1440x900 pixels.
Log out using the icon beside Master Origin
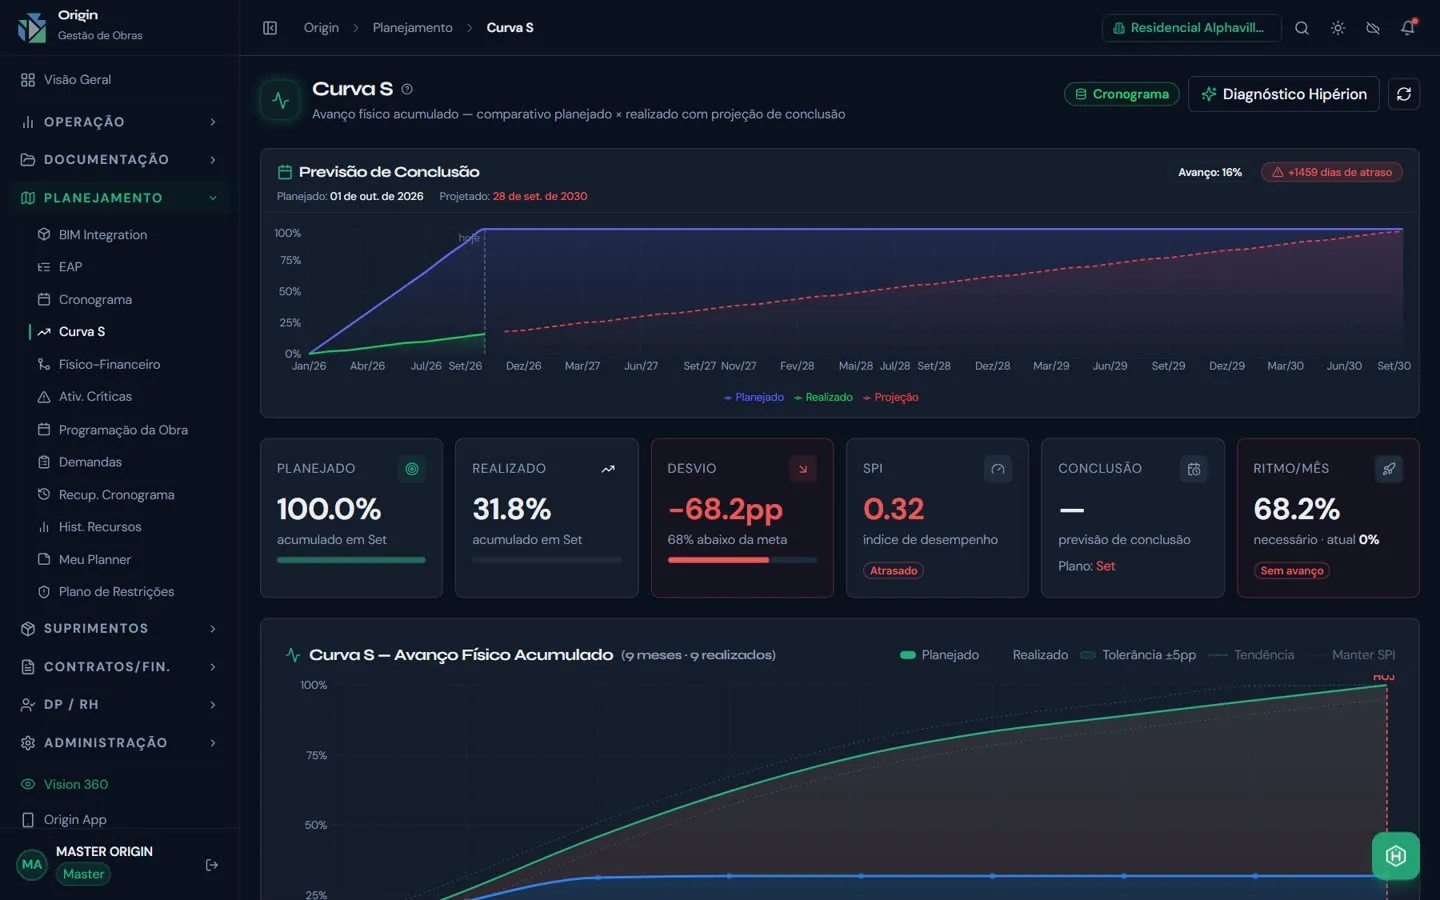coord(212,865)
